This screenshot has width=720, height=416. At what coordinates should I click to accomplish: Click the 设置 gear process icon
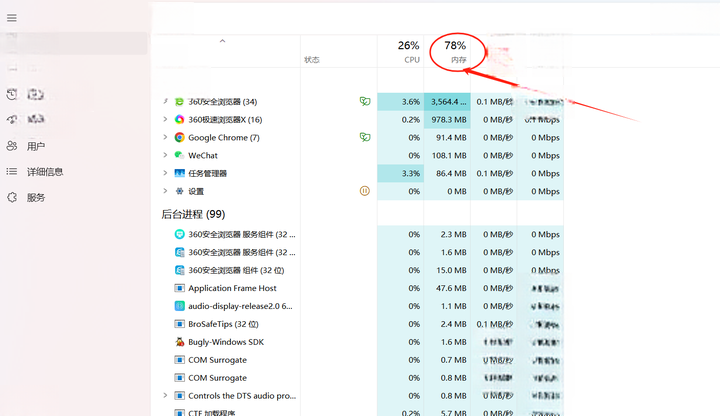pos(180,191)
